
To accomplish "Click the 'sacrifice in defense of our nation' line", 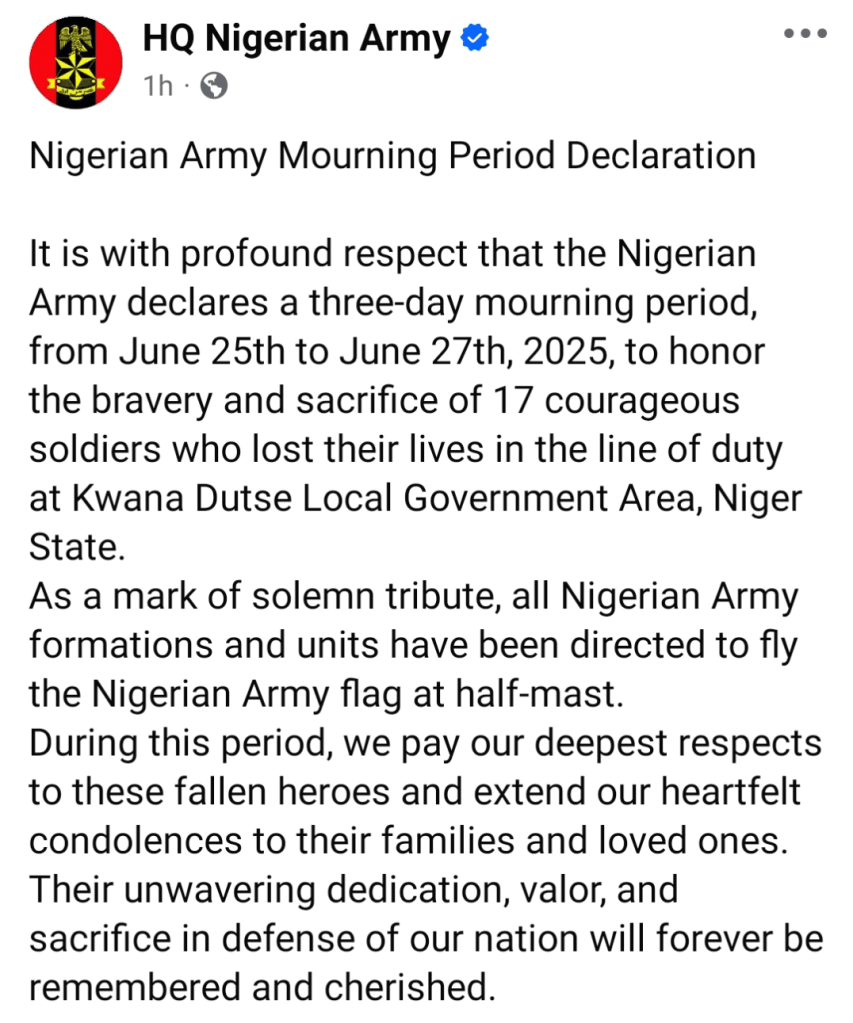I will [425, 938].
